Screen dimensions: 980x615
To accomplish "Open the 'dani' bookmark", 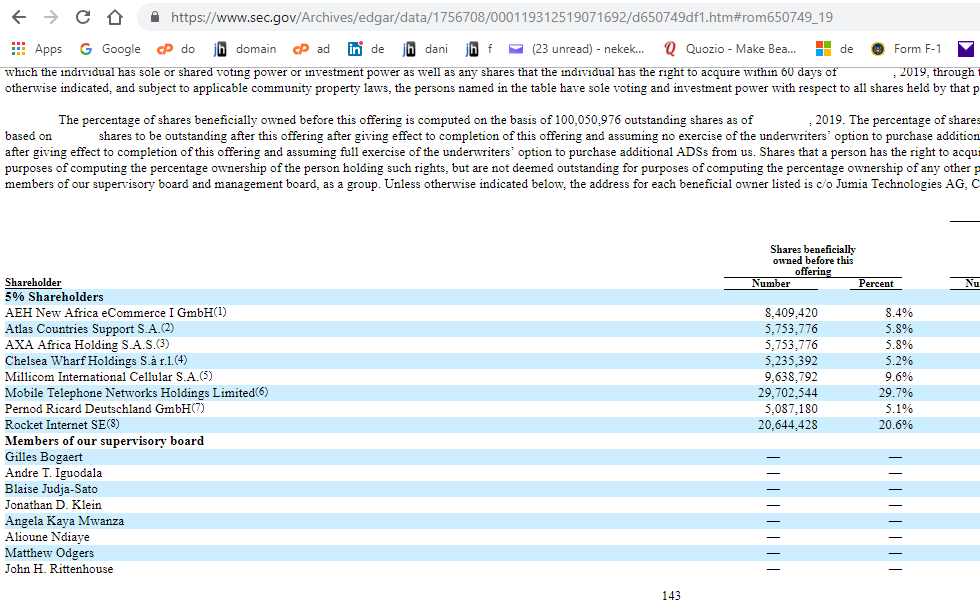I will click(425, 49).
